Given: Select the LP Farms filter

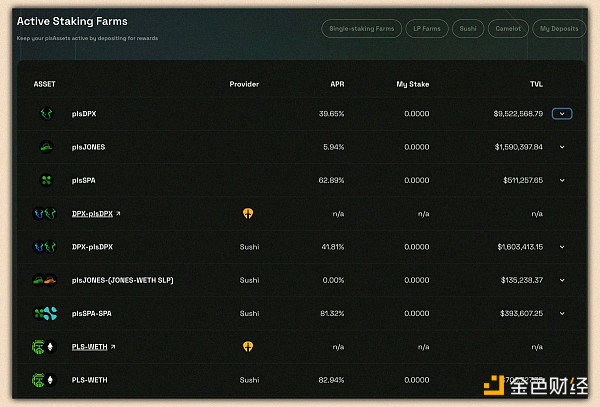Looking at the screenshot, I should click(426, 29).
